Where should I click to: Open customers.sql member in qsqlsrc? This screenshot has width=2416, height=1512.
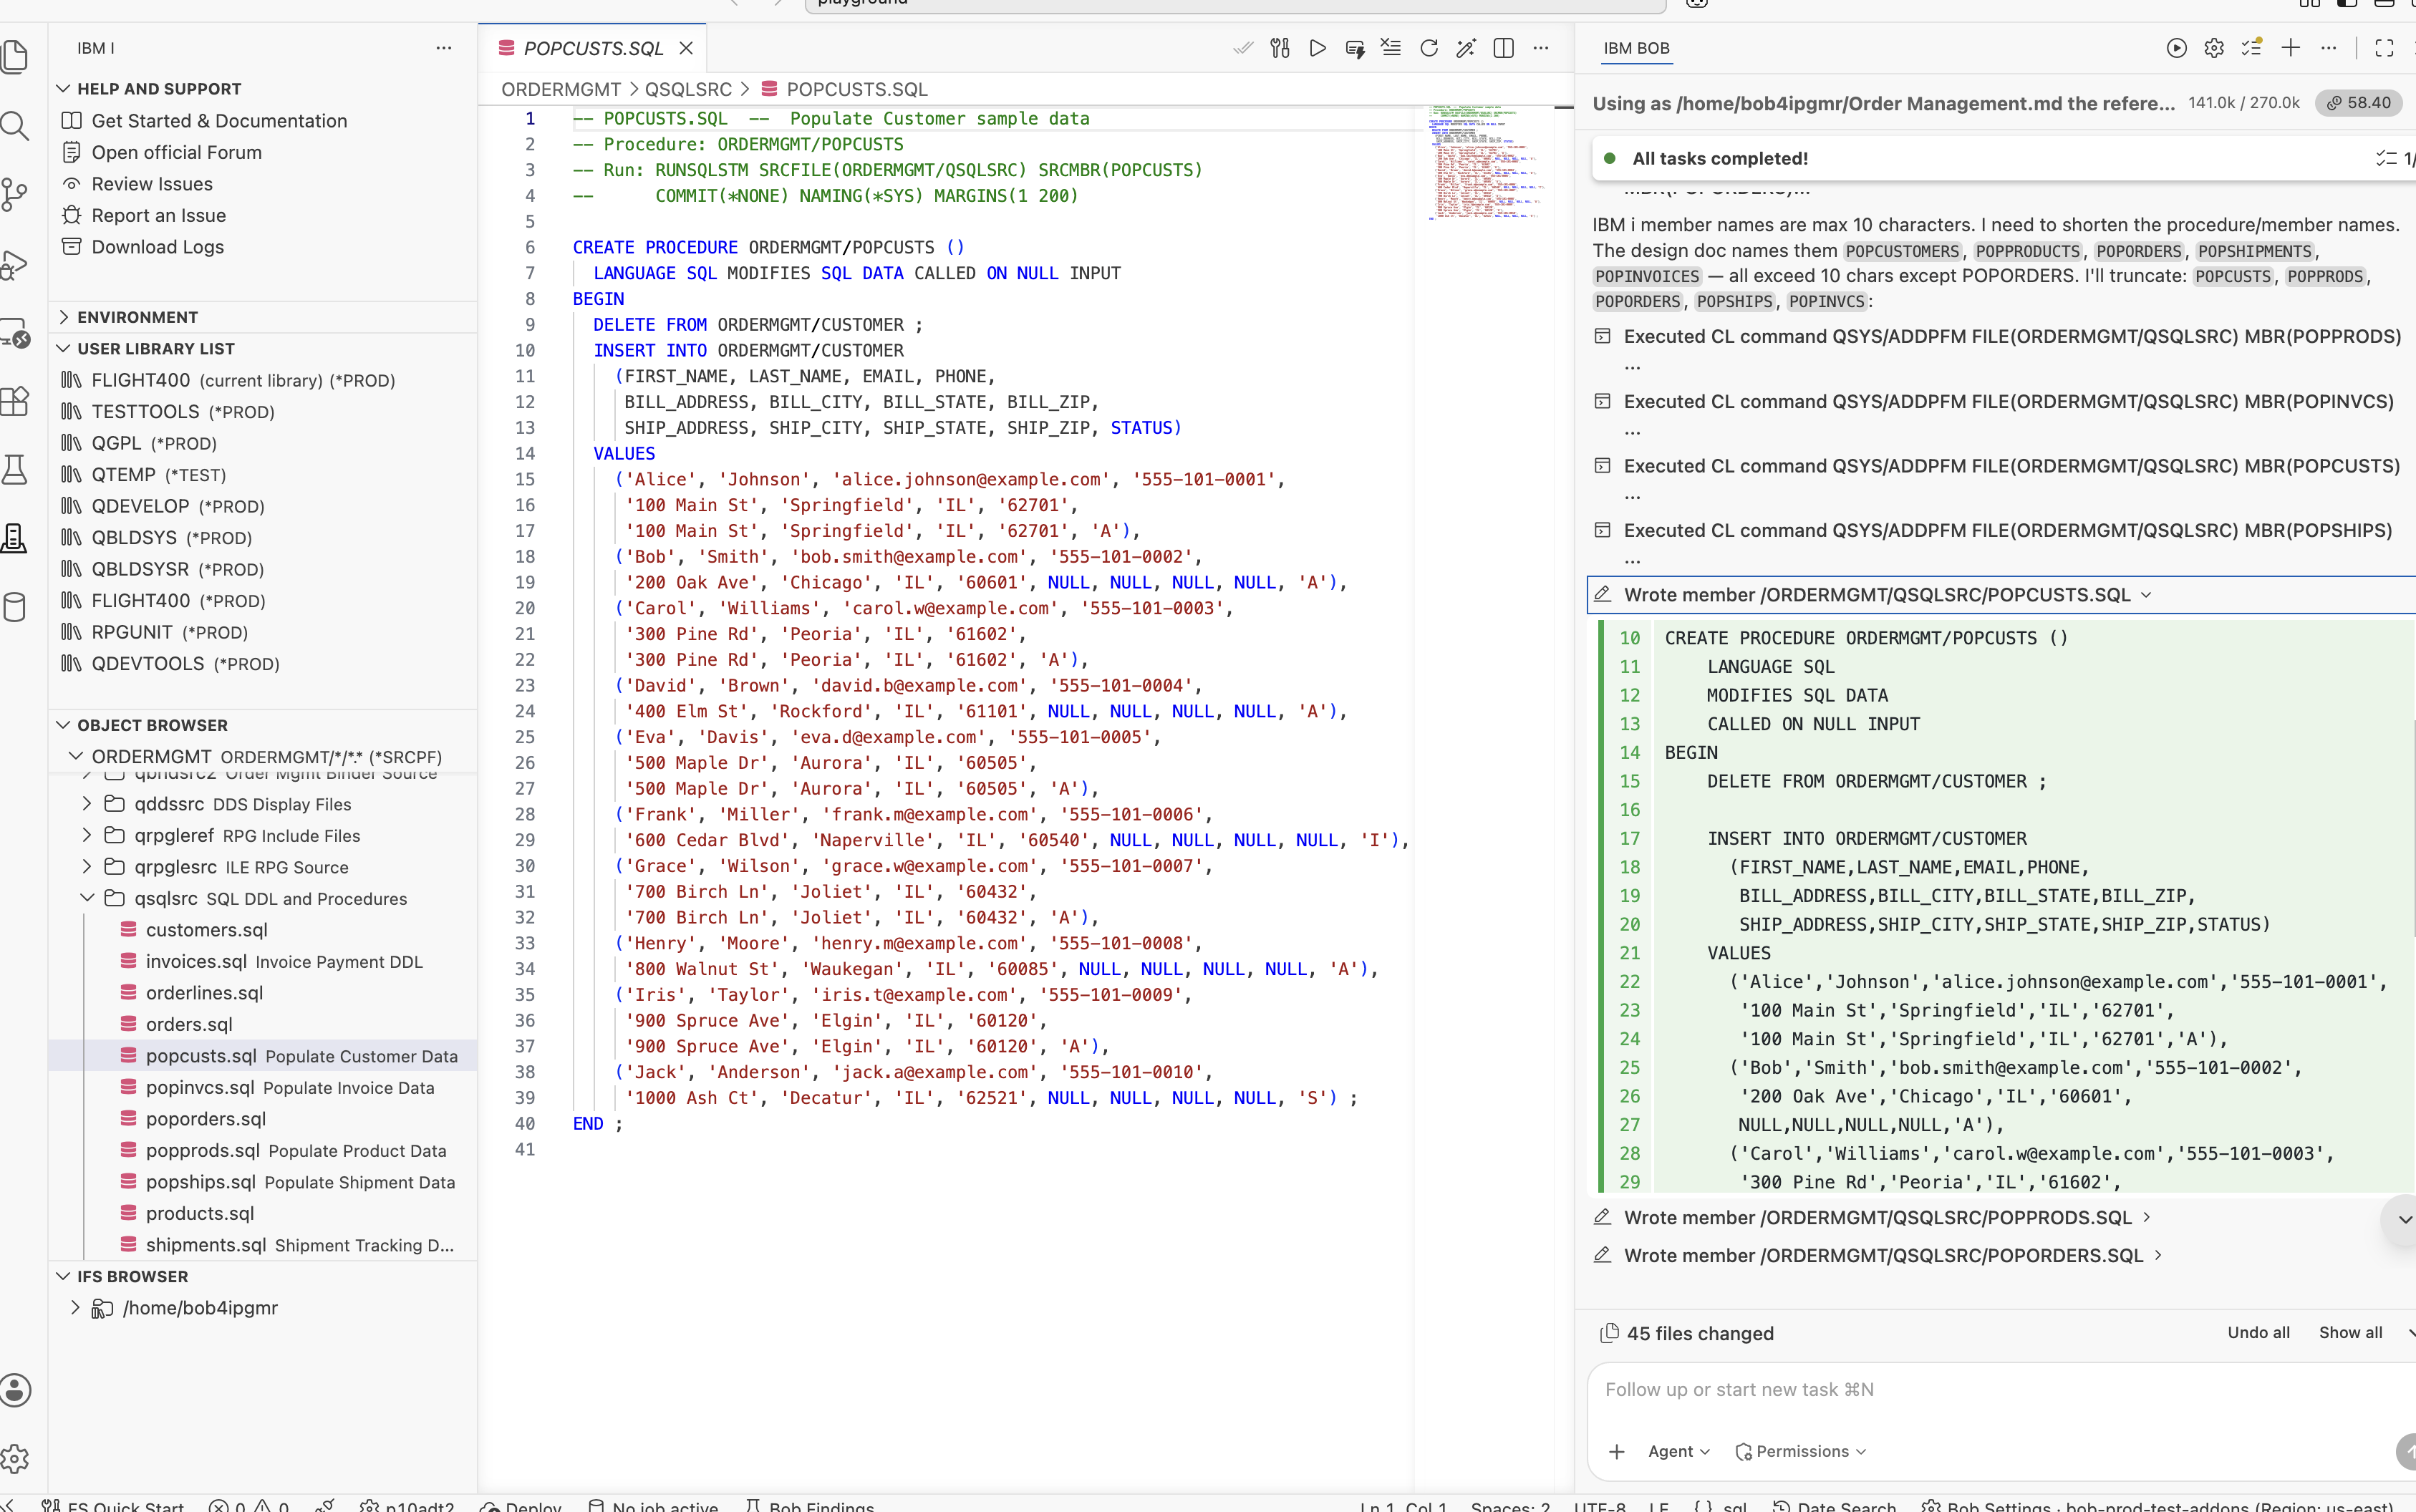pyautogui.click(x=206, y=930)
